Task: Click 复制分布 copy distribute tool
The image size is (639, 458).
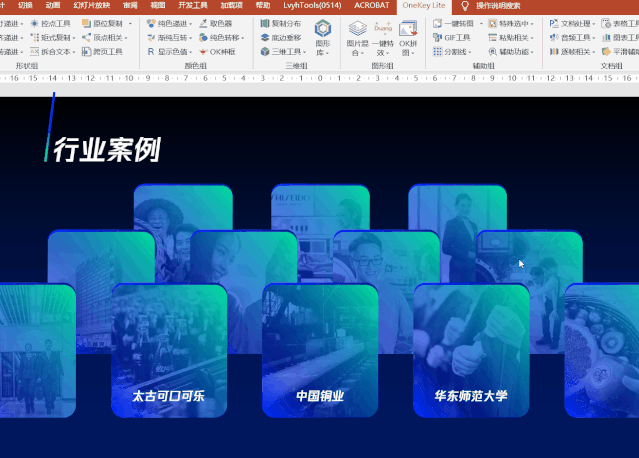Action: pos(281,24)
